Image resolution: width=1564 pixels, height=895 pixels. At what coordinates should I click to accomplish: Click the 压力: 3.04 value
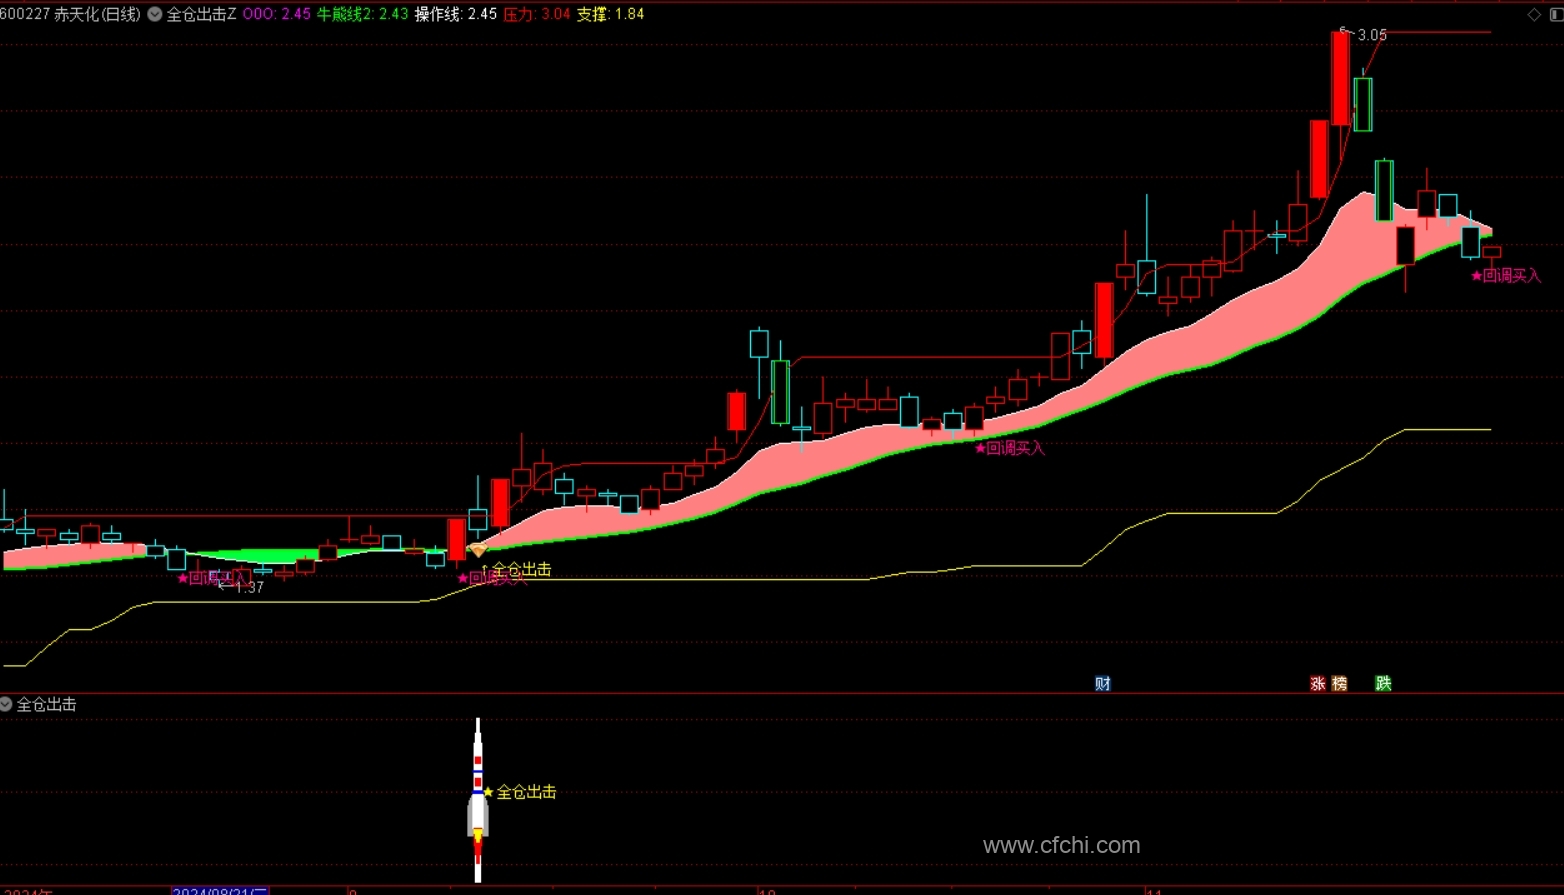coord(537,14)
